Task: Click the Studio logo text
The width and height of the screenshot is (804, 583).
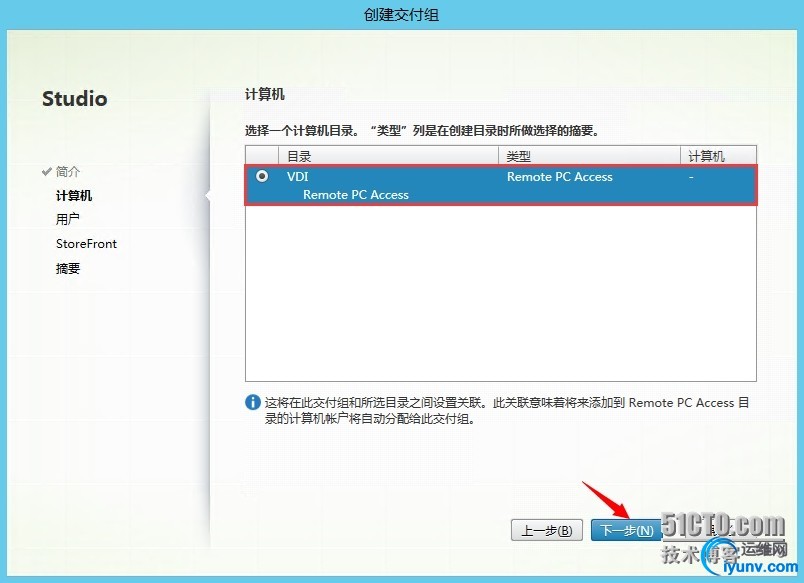Action: coord(75,98)
